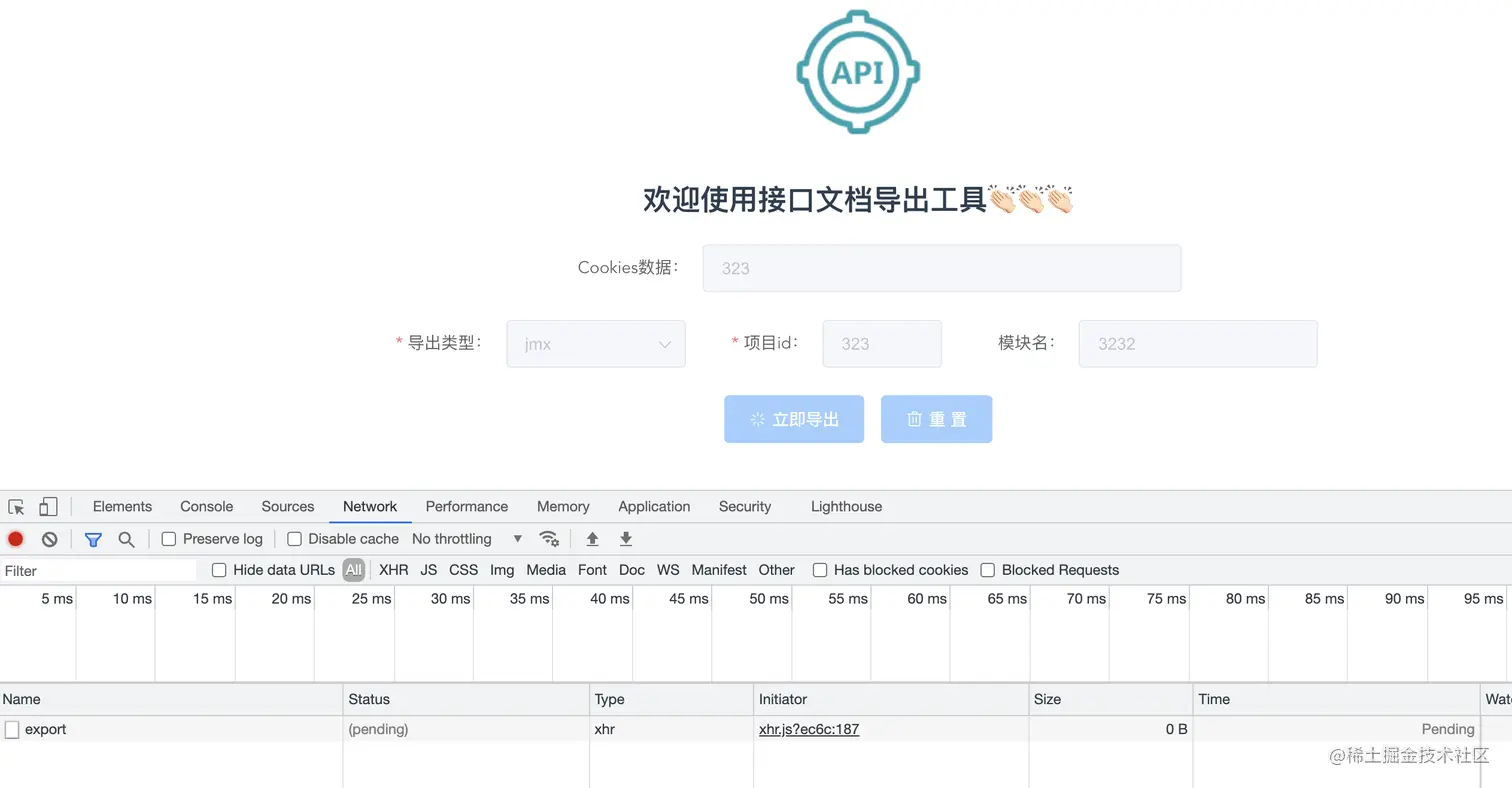Click the 立即导出 button
This screenshot has height=788, width=1512.
coord(794,419)
